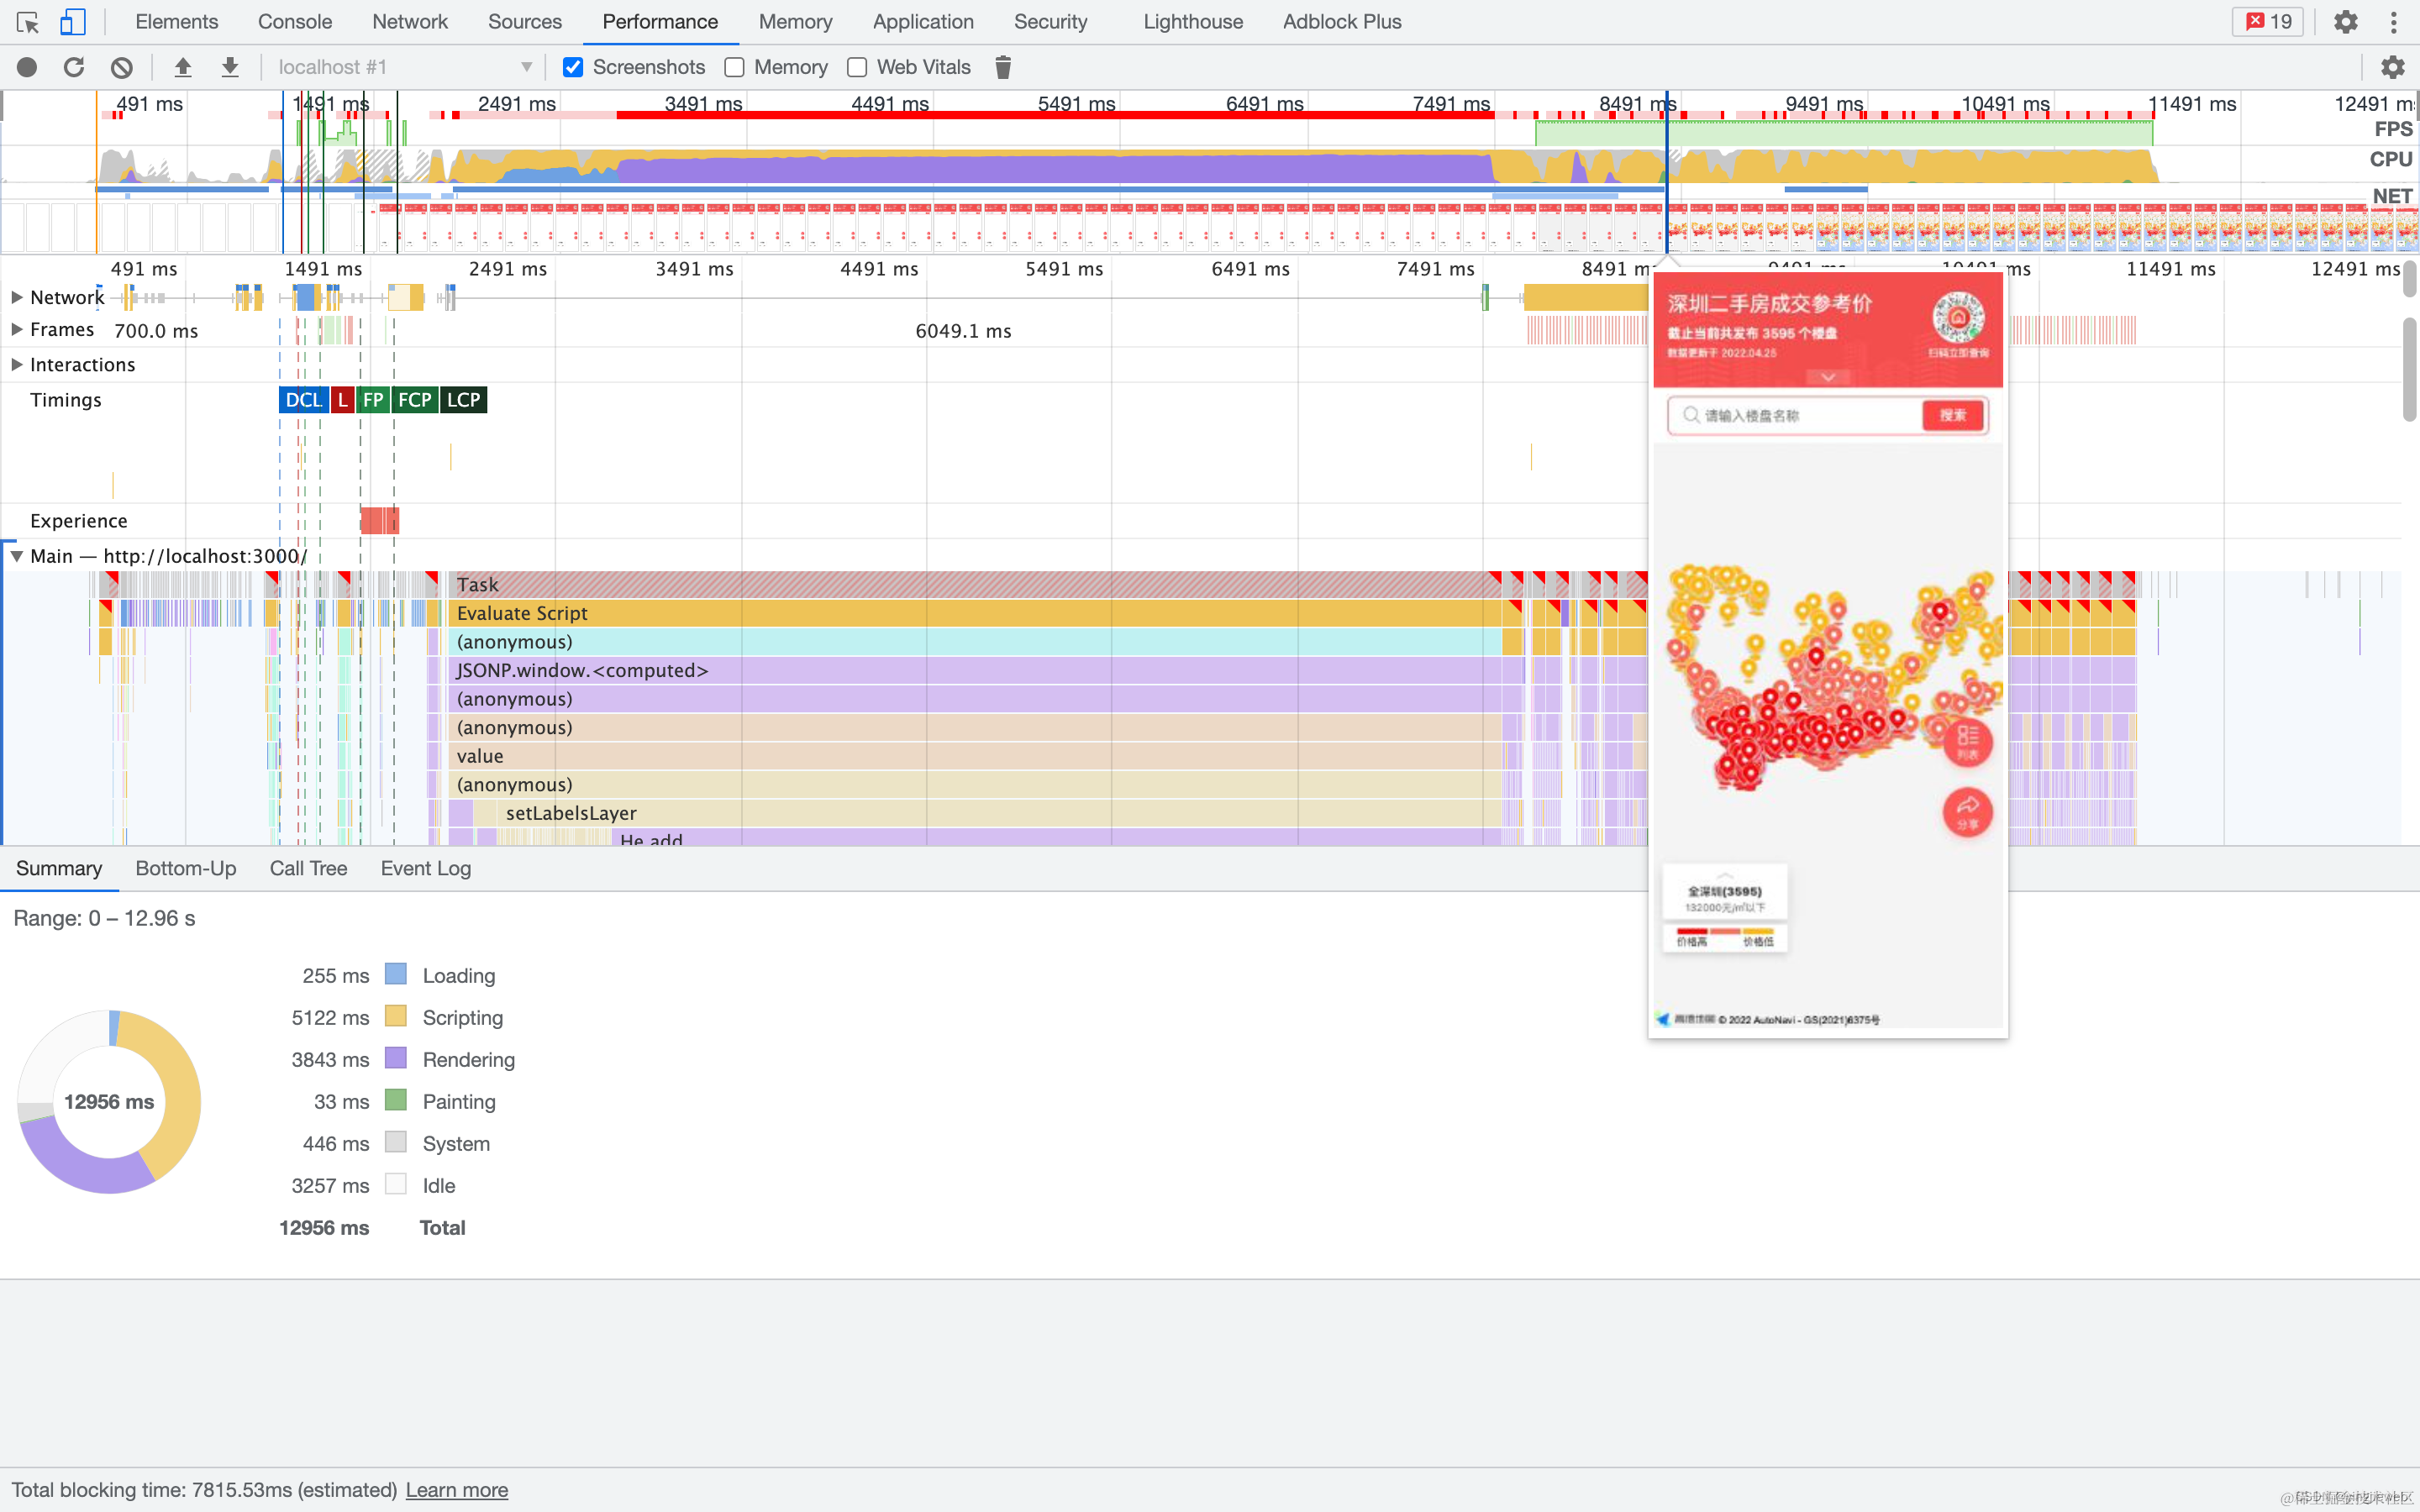Open the localhost #1 recording dropdown

point(404,67)
